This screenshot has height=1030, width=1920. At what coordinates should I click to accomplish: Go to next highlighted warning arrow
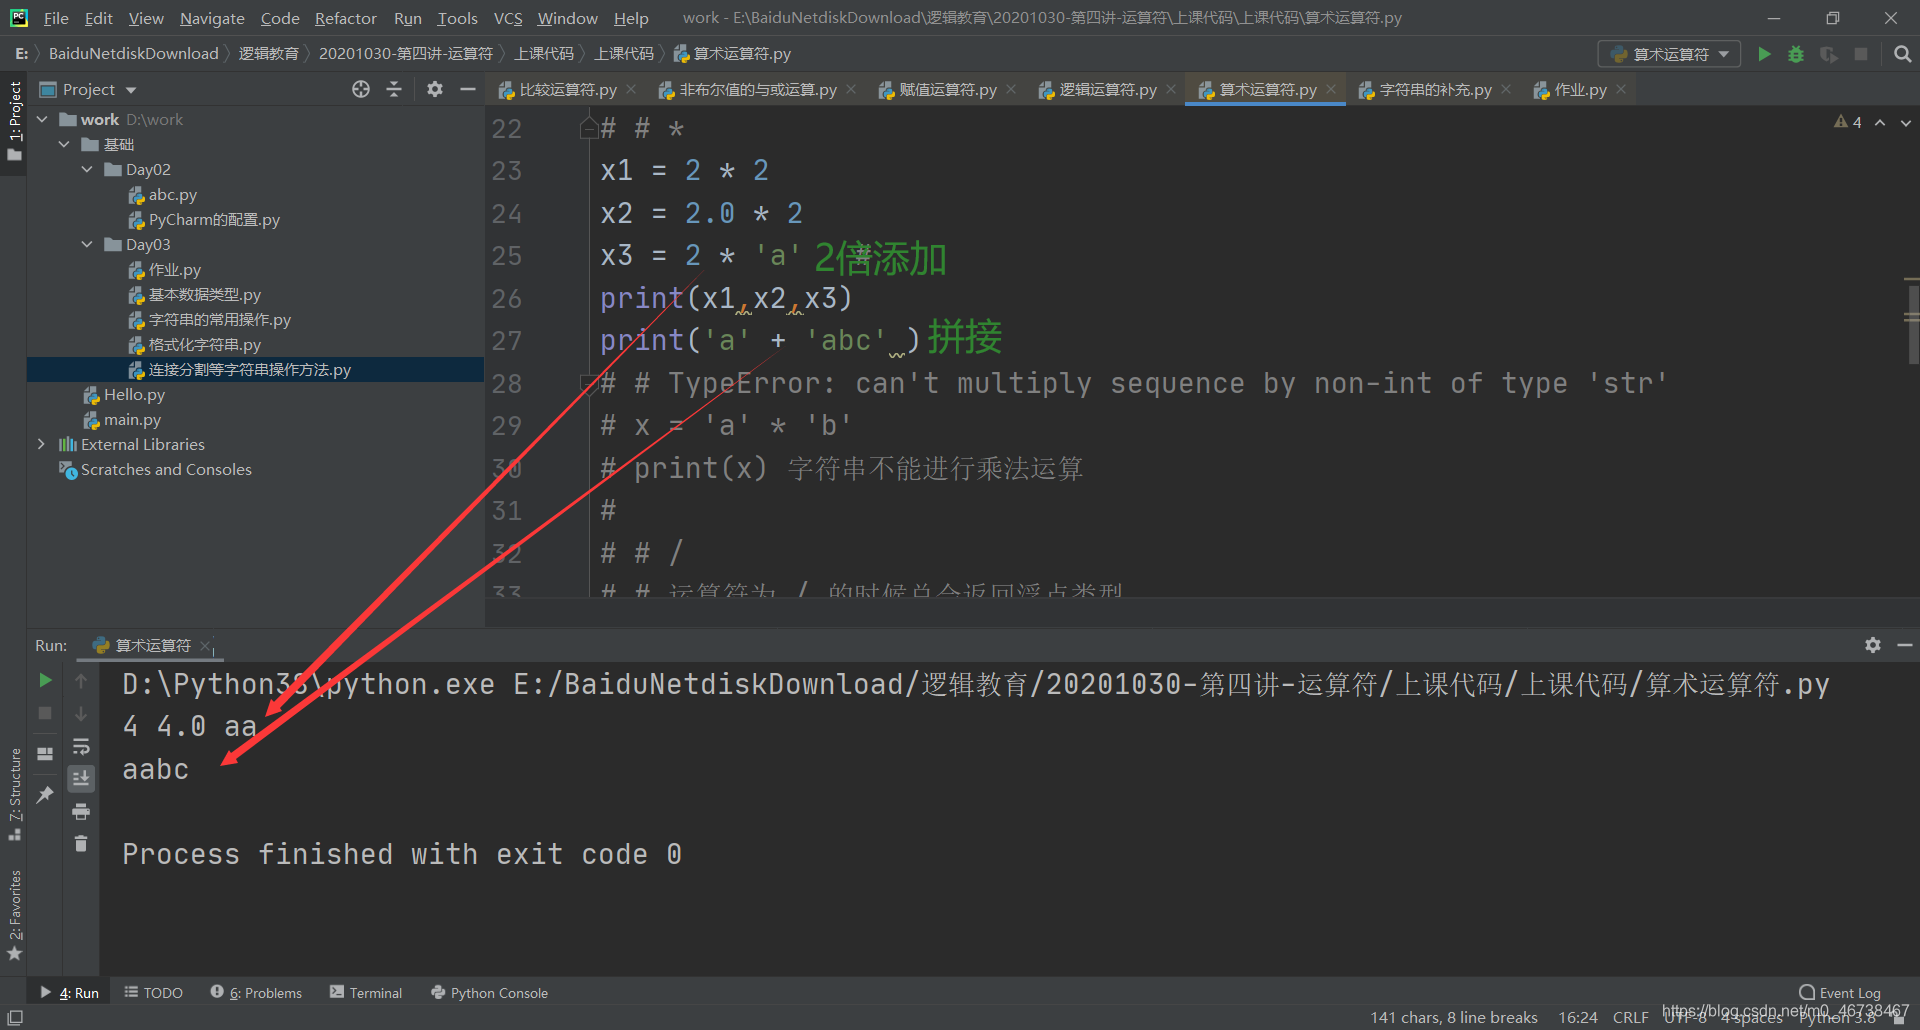pyautogui.click(x=1905, y=122)
